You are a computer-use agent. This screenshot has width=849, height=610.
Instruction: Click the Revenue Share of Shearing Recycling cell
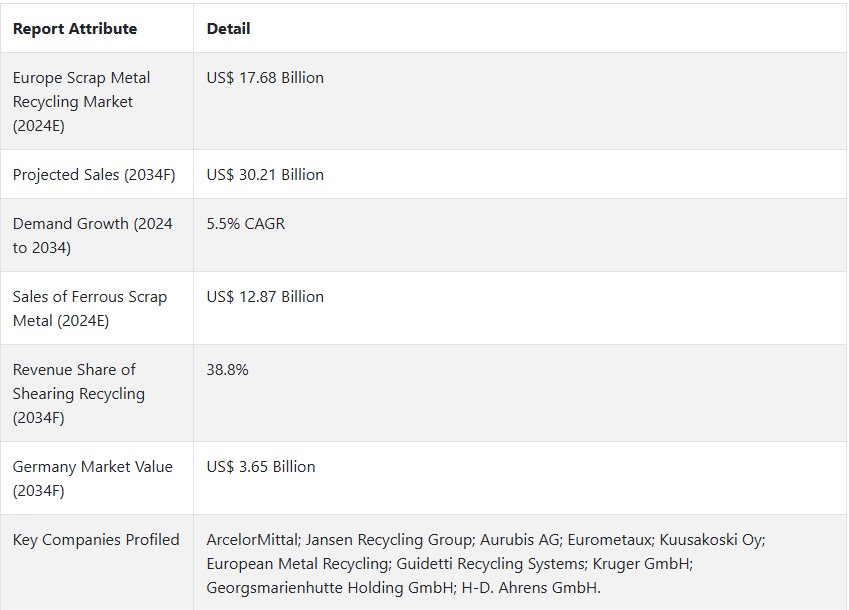[78, 393]
